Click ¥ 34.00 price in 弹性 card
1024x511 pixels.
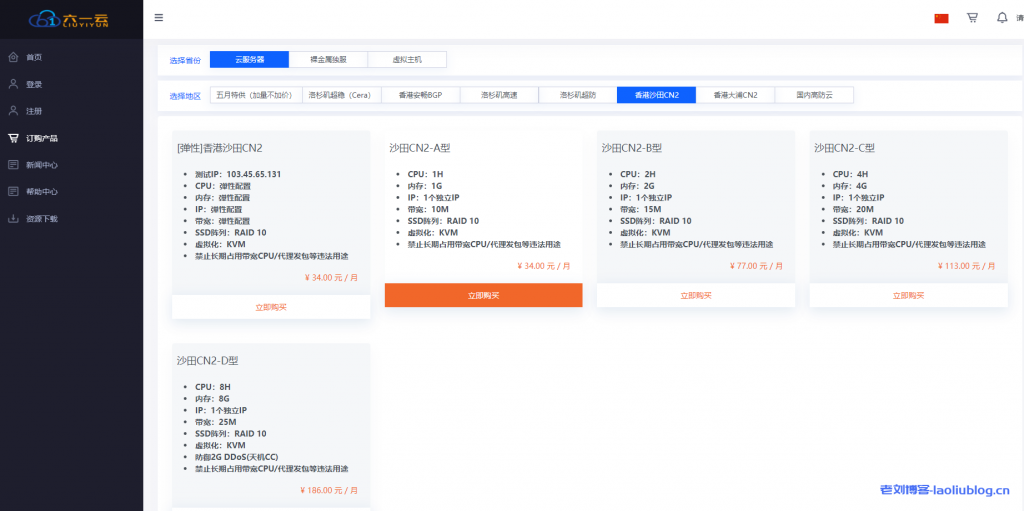pos(331,277)
